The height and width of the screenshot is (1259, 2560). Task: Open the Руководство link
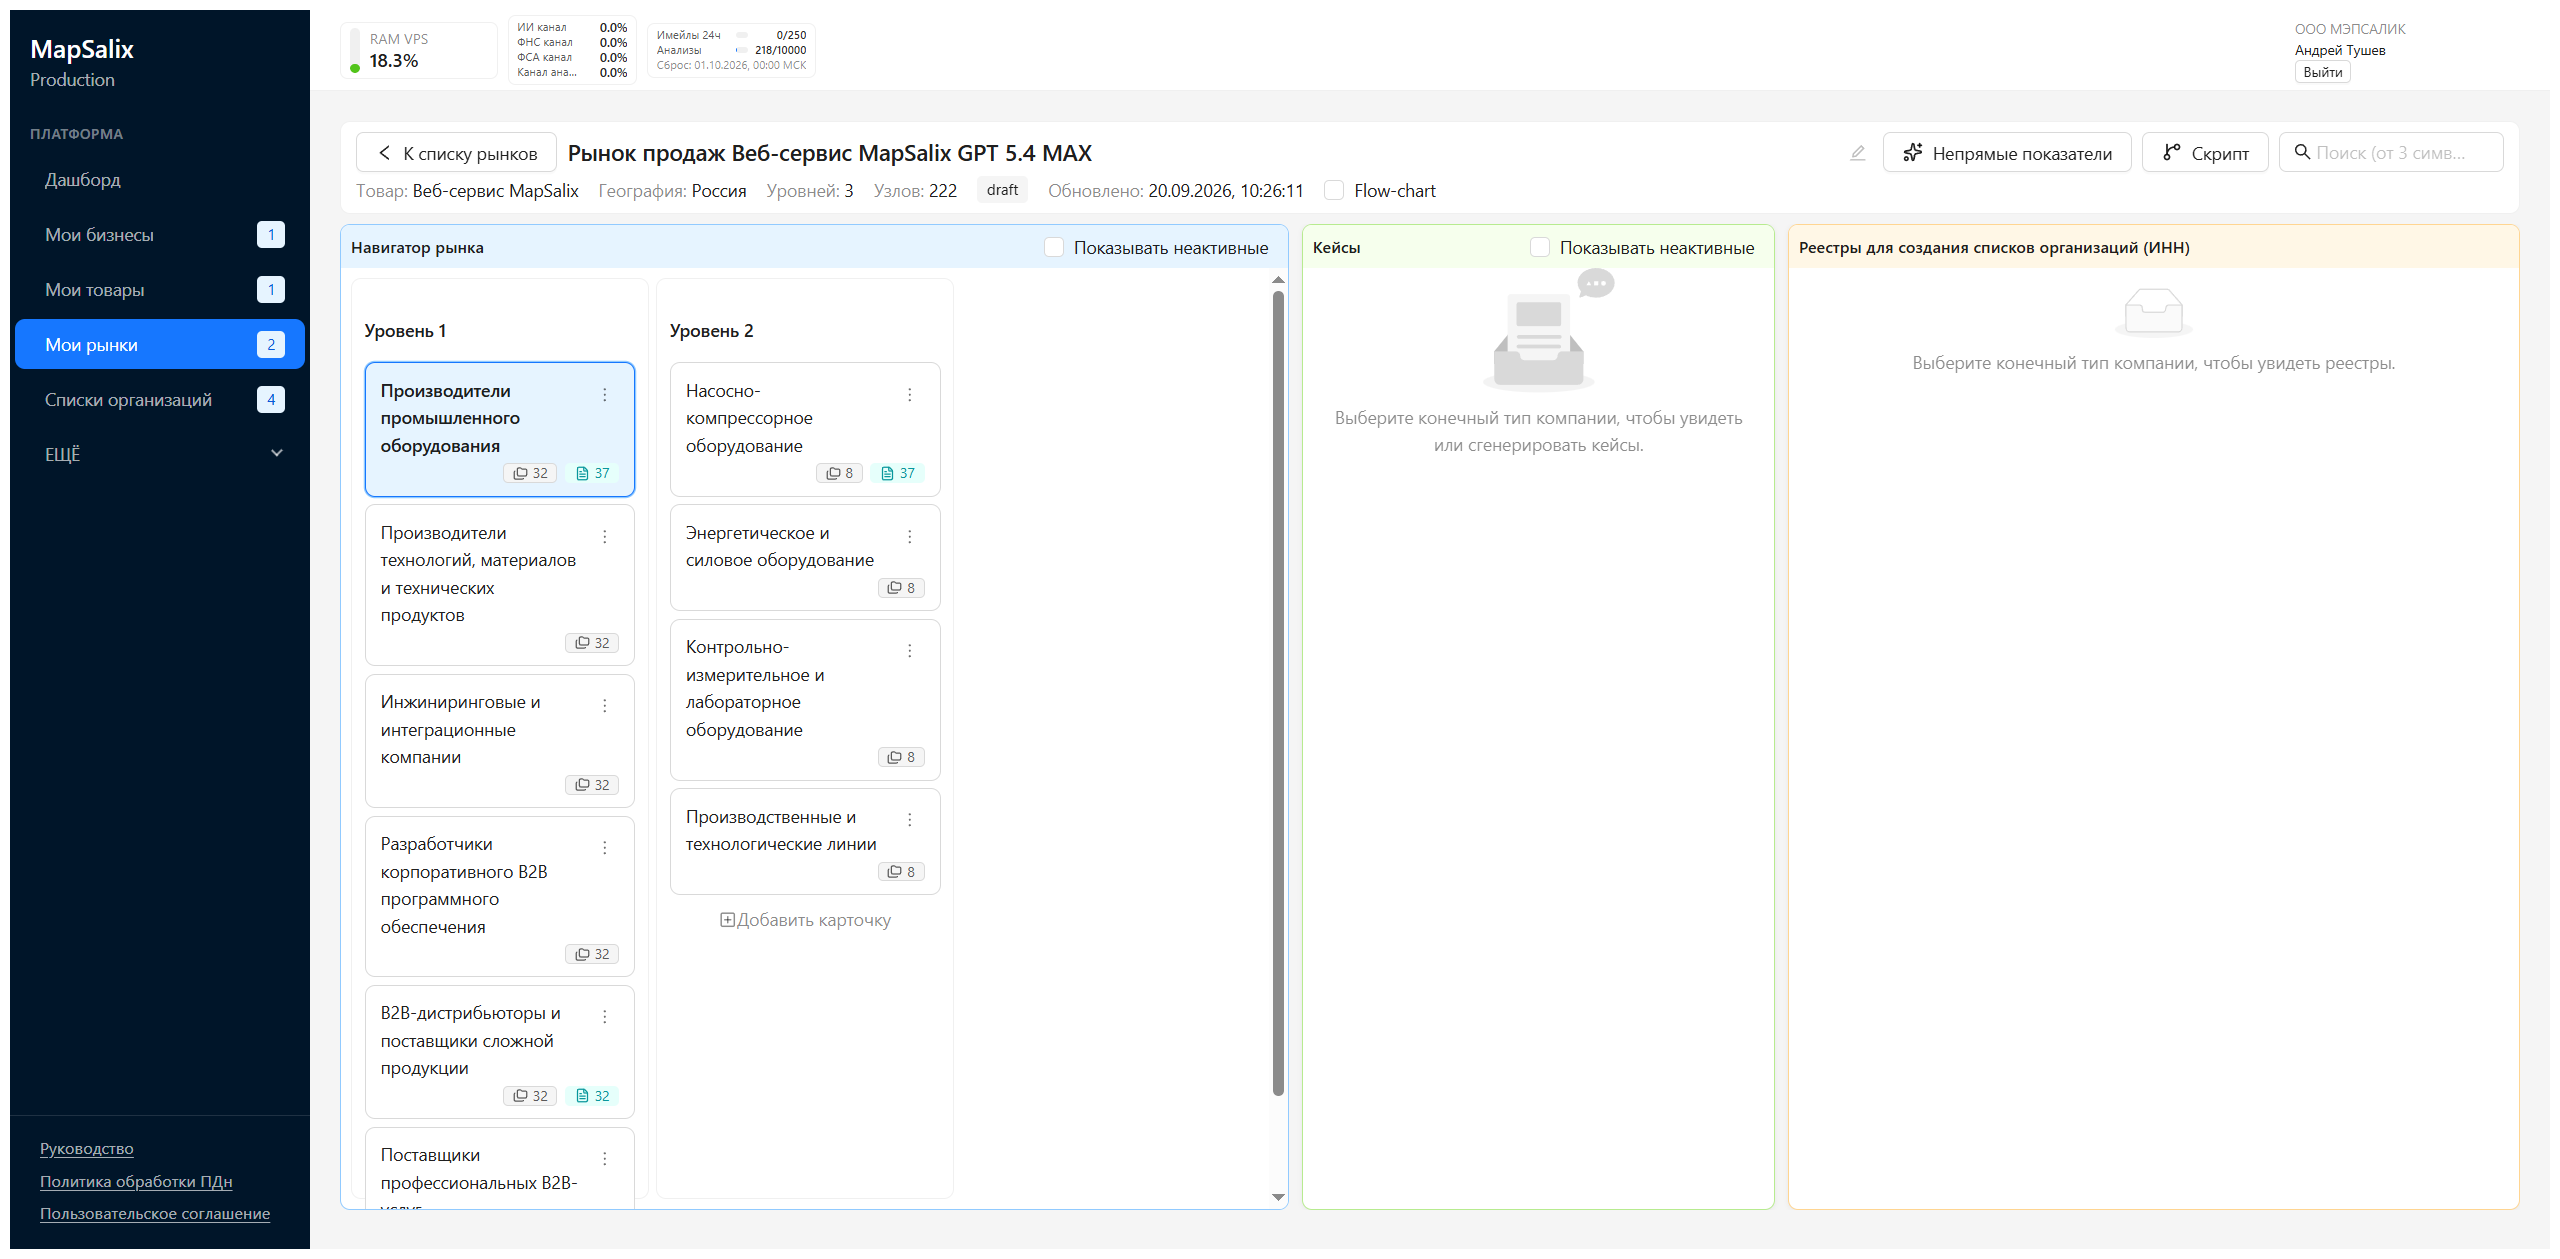coord(87,1149)
